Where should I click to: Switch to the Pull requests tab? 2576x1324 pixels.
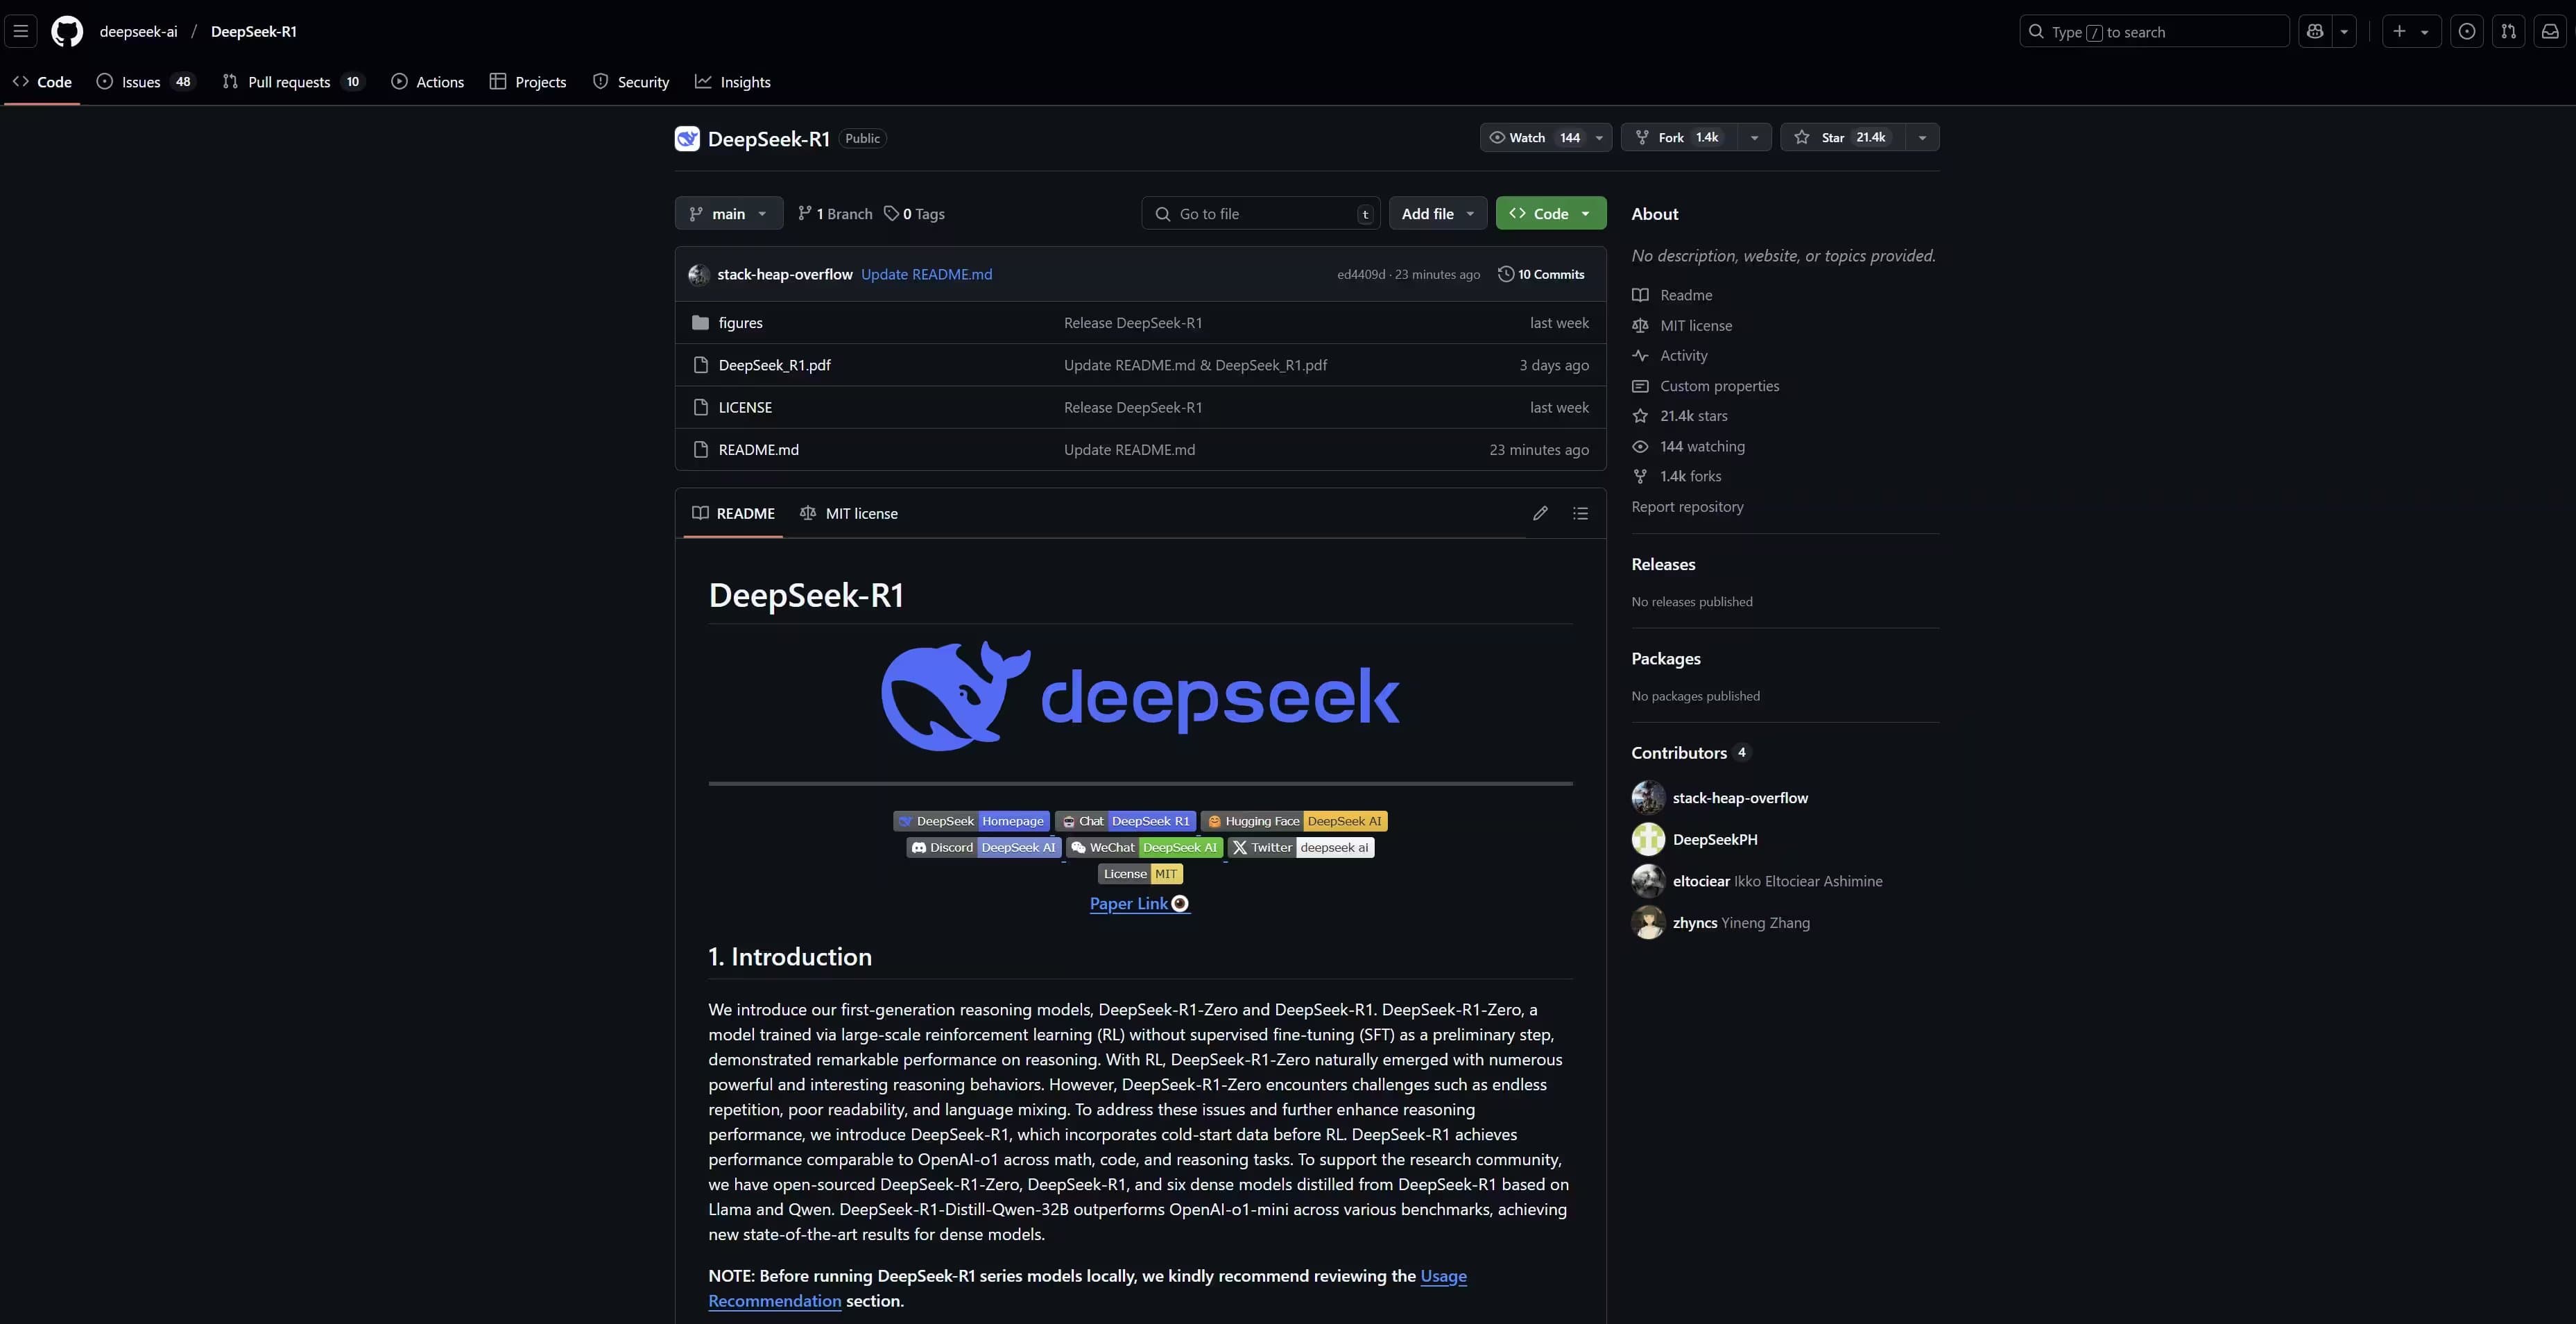293,82
